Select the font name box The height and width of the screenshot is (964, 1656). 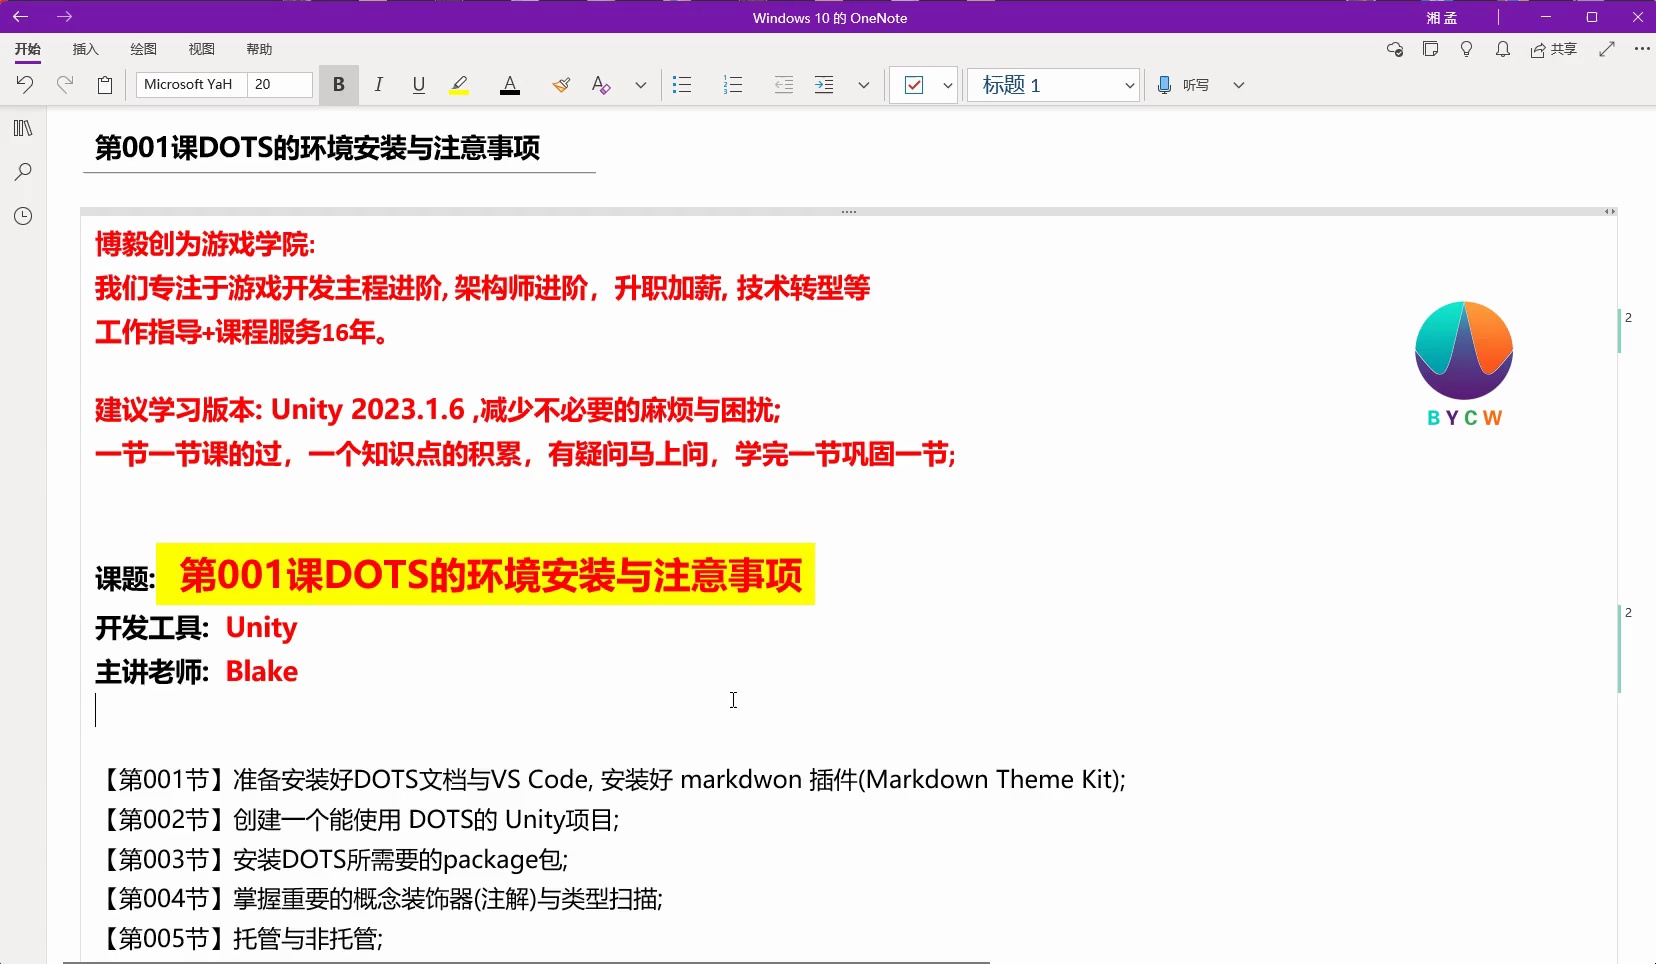(191, 85)
